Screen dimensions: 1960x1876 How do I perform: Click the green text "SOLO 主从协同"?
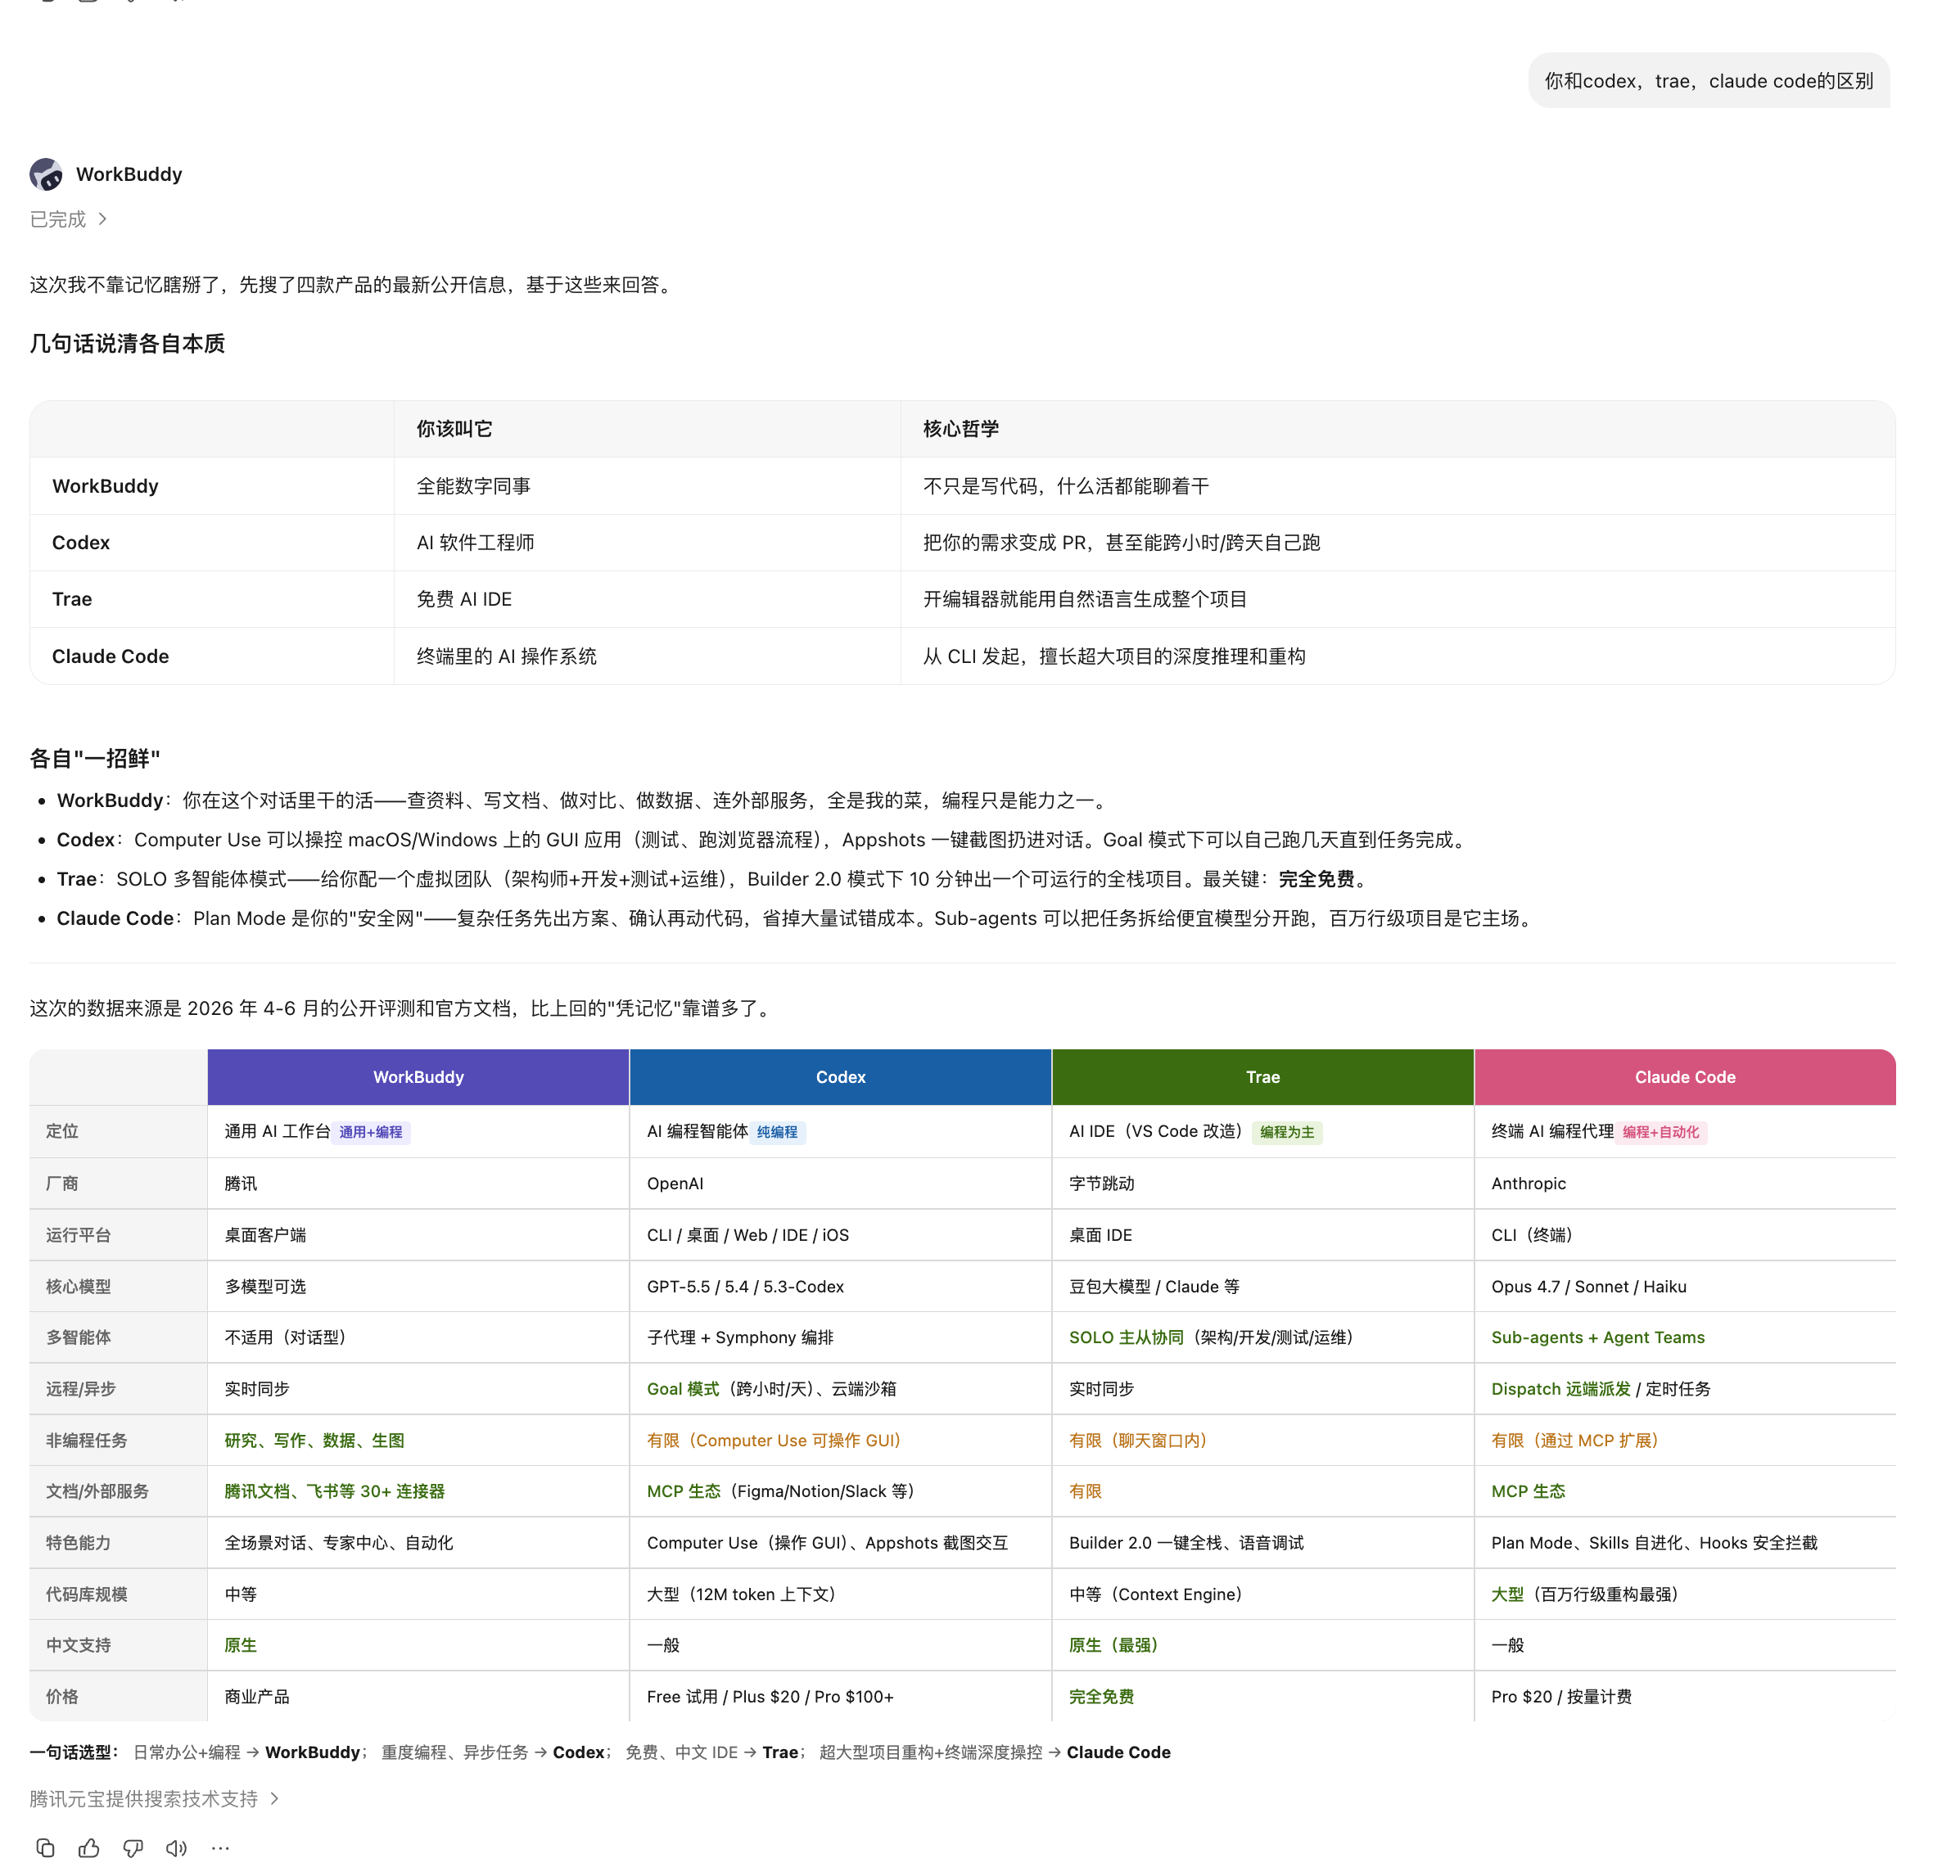coord(1126,1337)
